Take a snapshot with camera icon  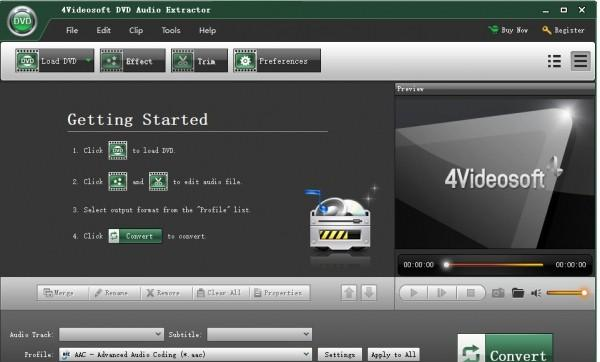click(498, 293)
